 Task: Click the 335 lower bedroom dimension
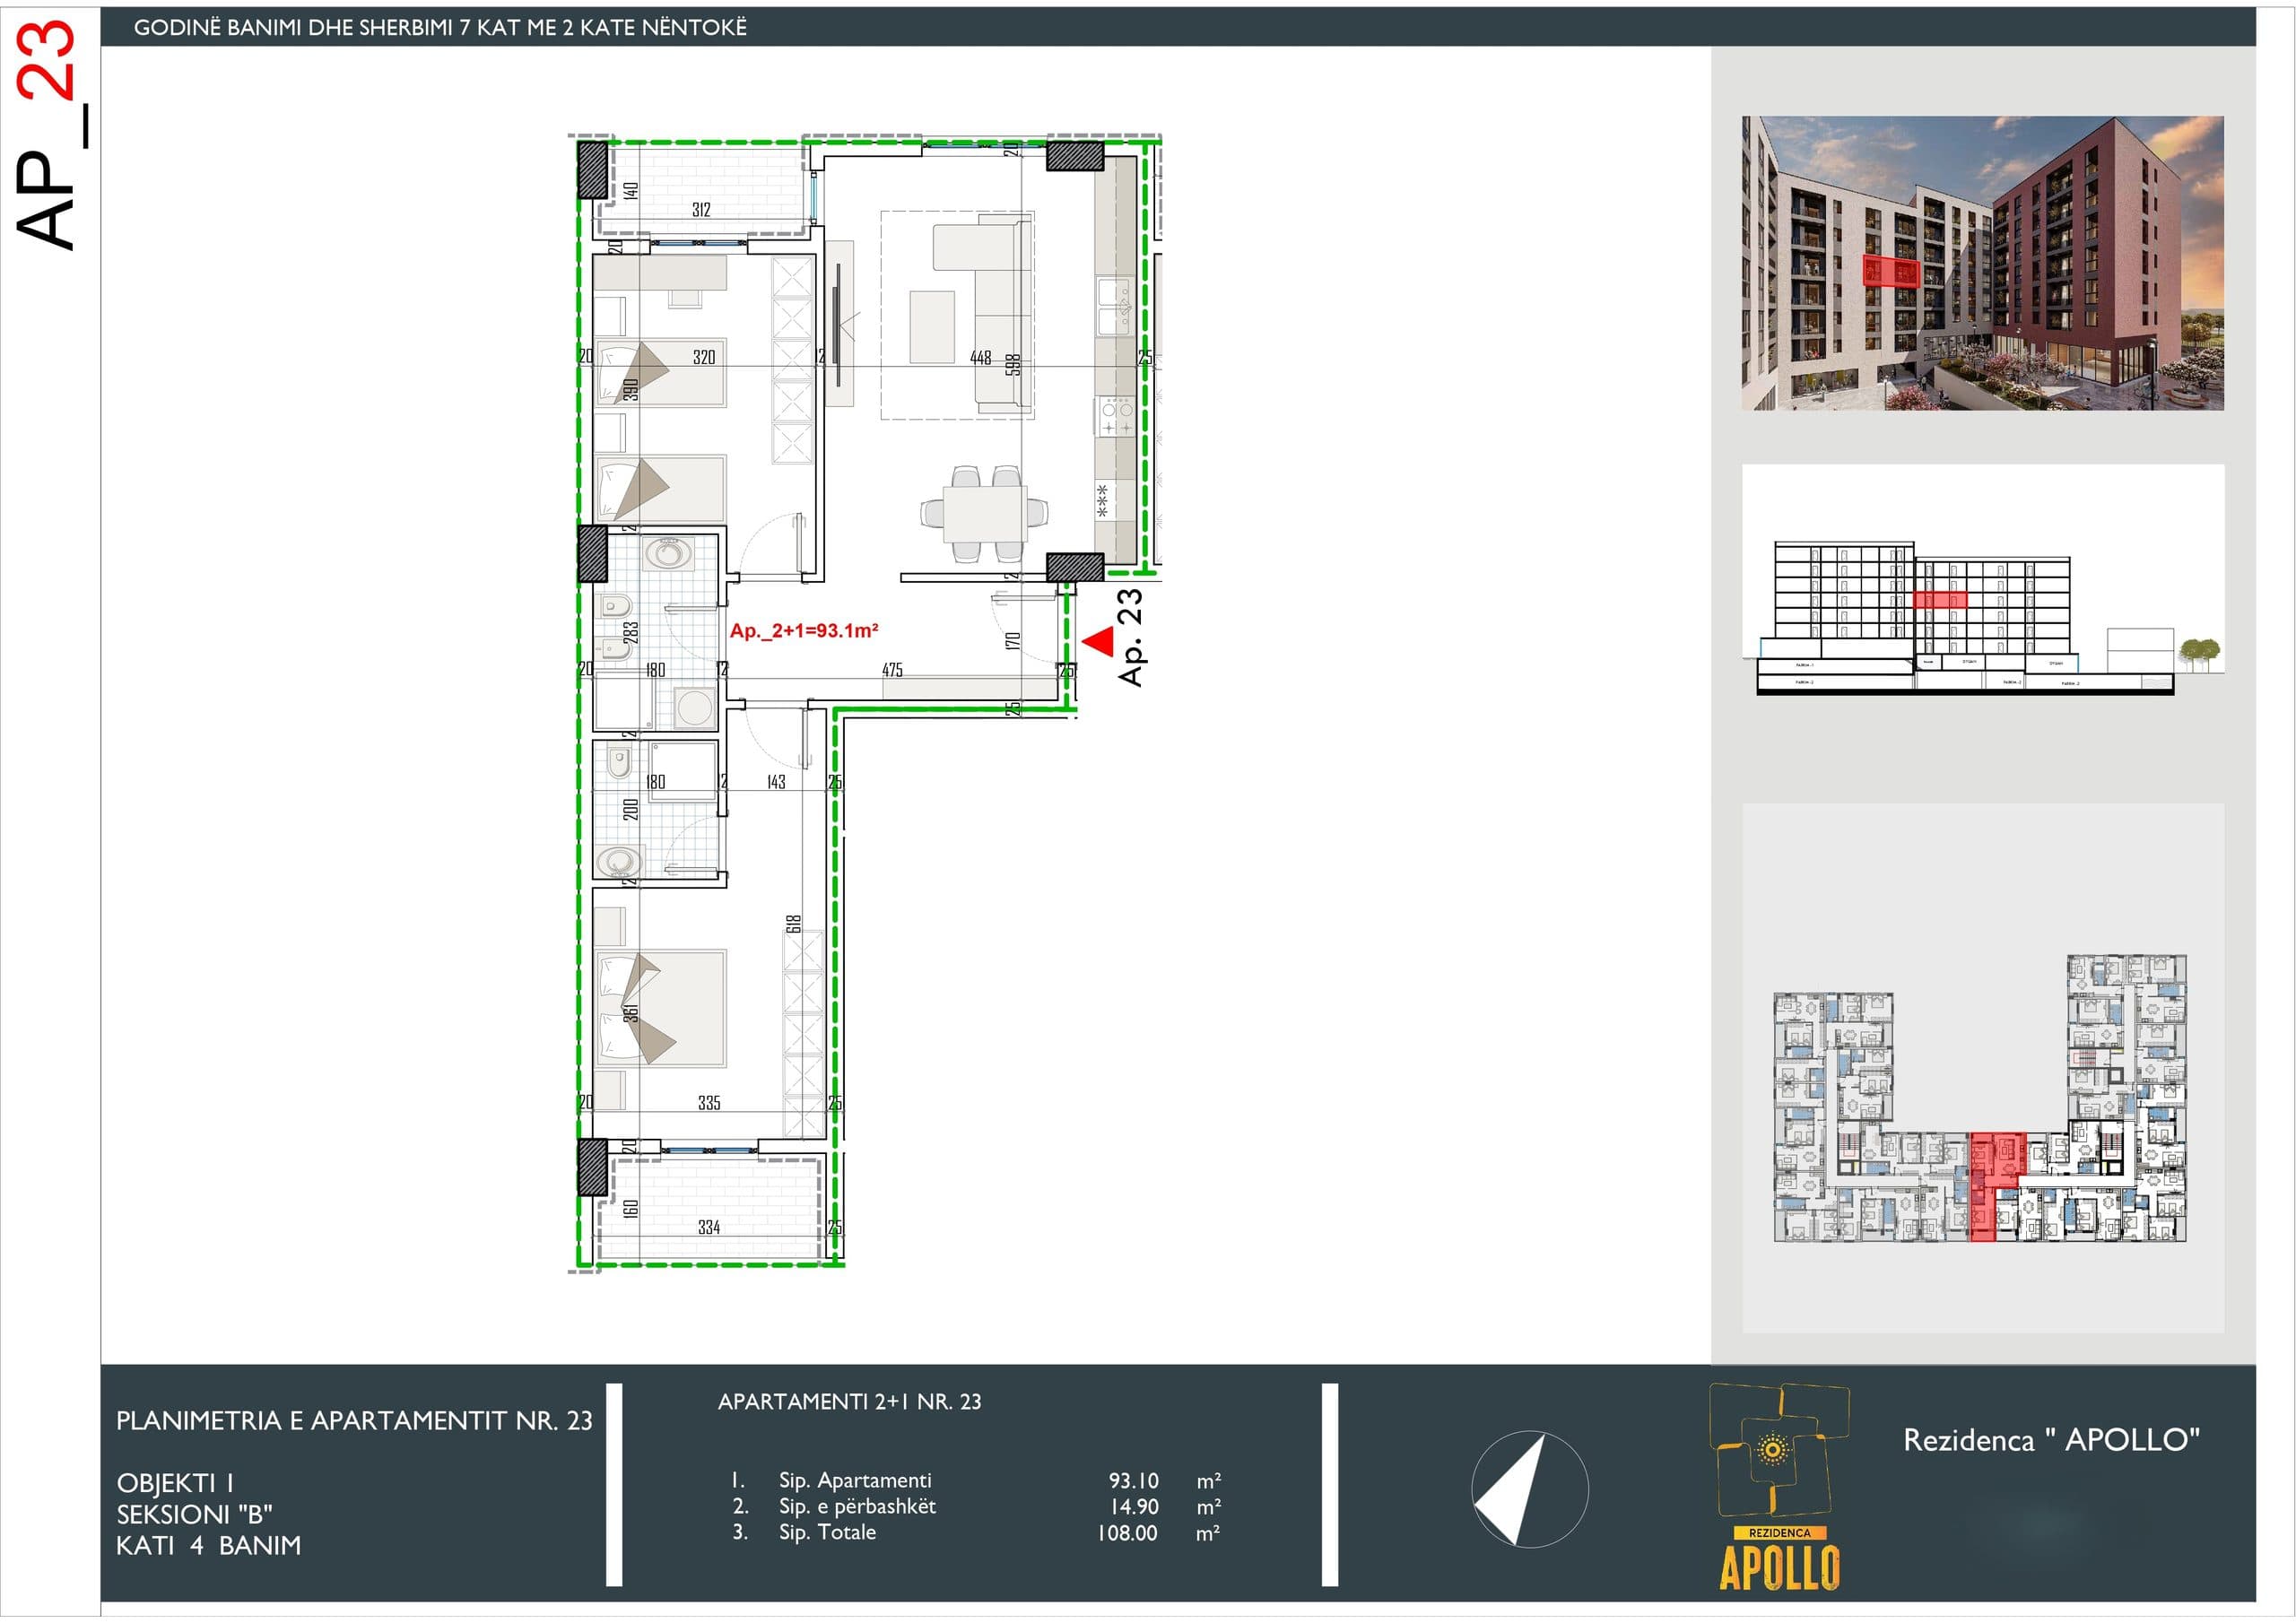click(709, 1102)
